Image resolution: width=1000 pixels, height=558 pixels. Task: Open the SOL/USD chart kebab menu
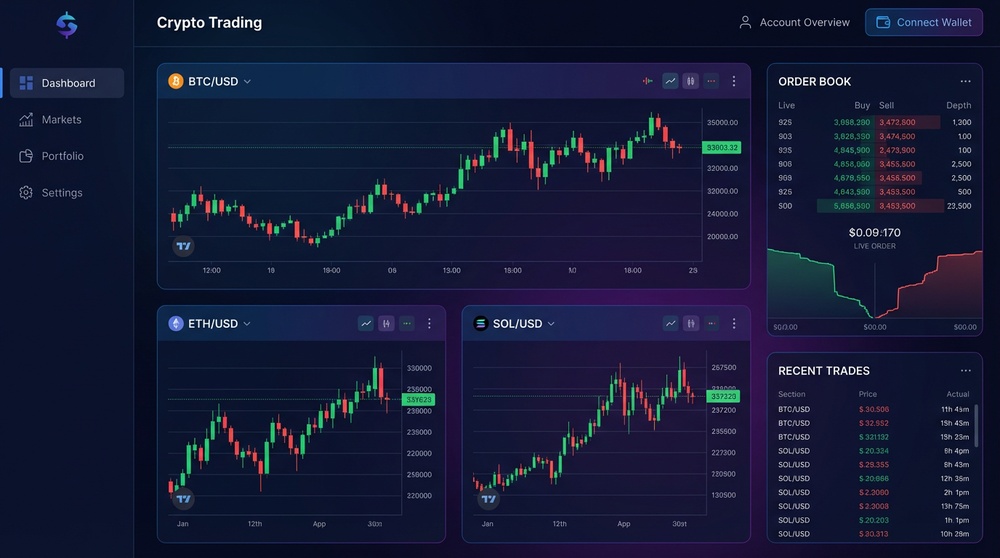(x=734, y=323)
